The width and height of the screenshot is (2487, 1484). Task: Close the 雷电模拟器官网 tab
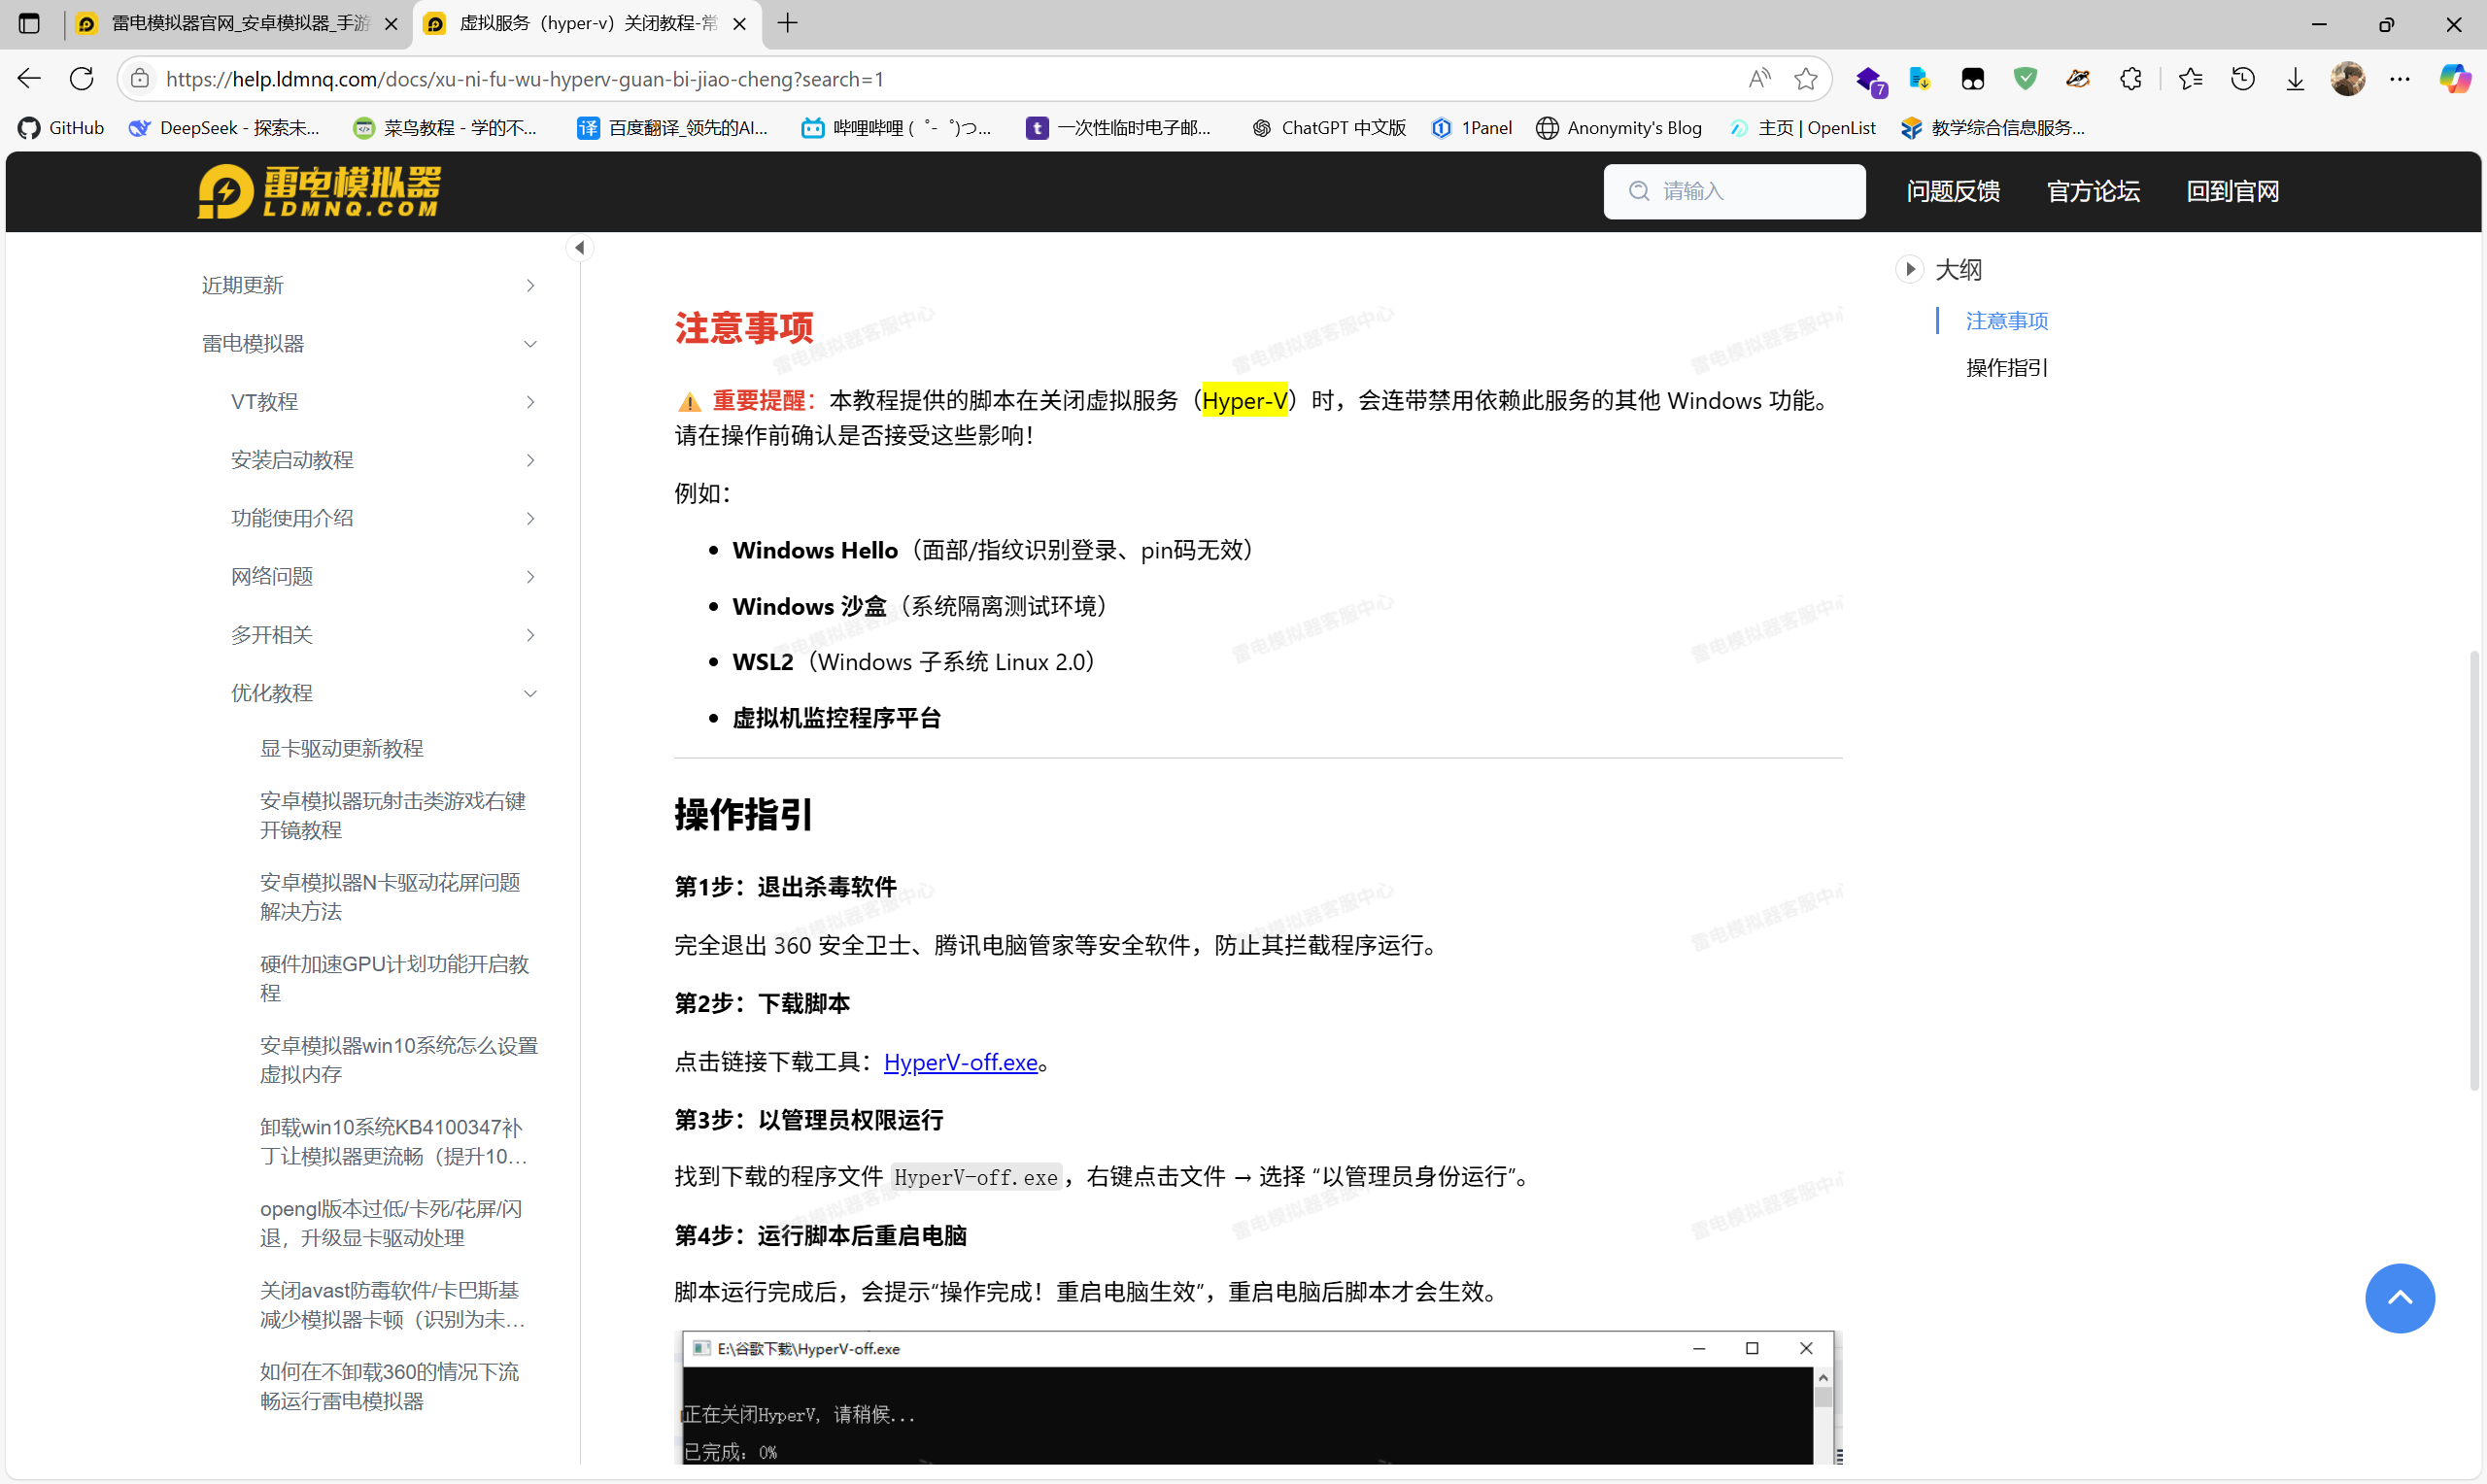(x=391, y=24)
